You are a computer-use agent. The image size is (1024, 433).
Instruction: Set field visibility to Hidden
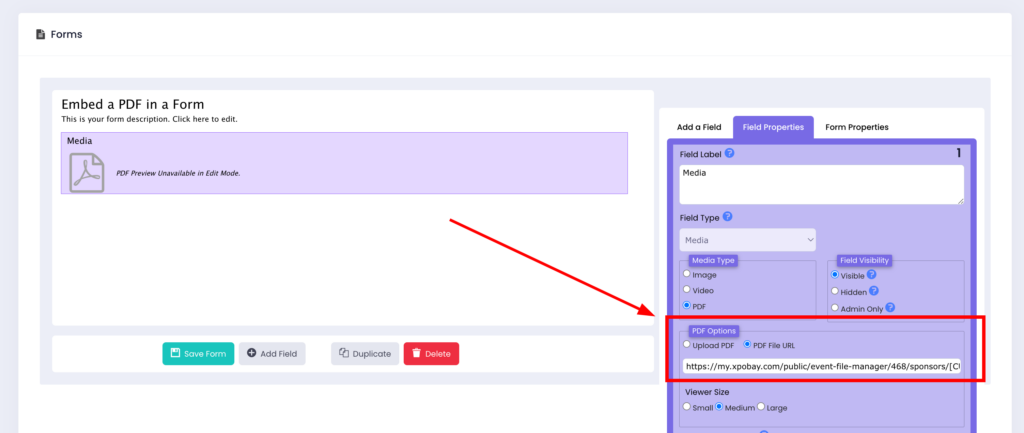836,291
